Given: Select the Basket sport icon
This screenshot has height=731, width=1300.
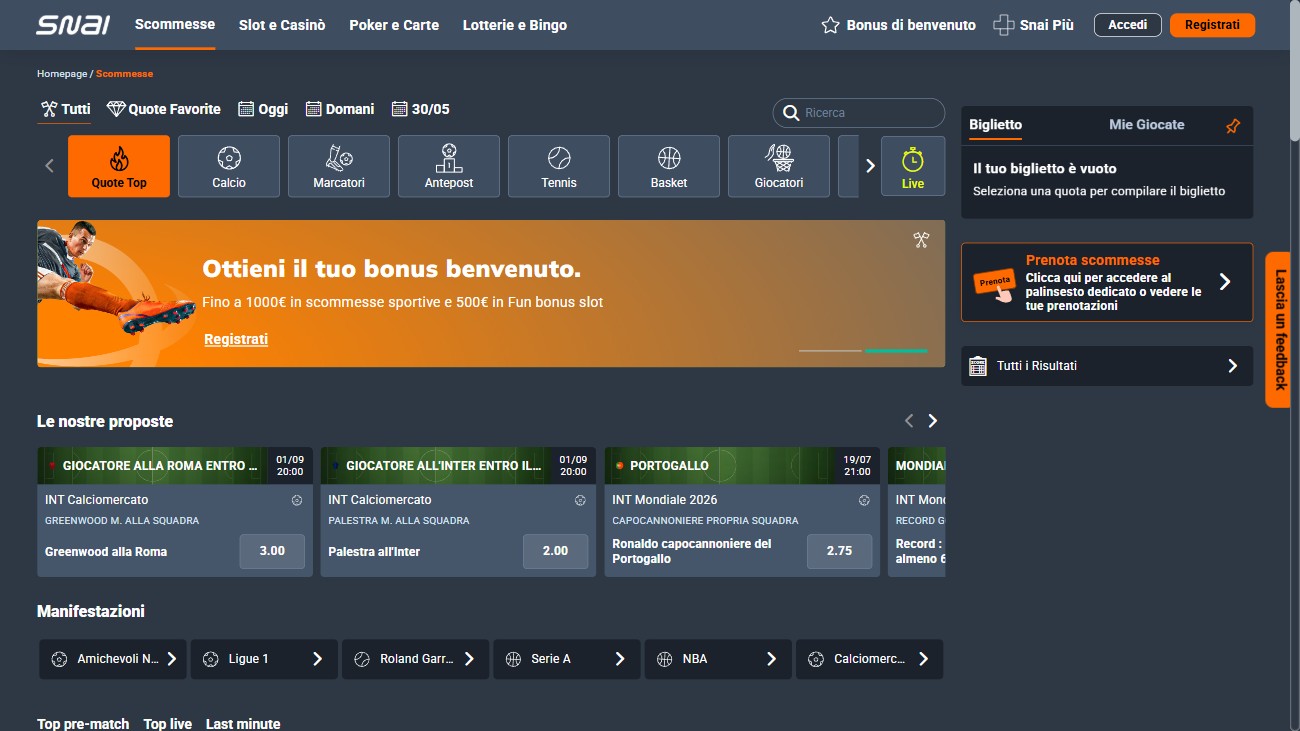Looking at the screenshot, I should pos(669,166).
